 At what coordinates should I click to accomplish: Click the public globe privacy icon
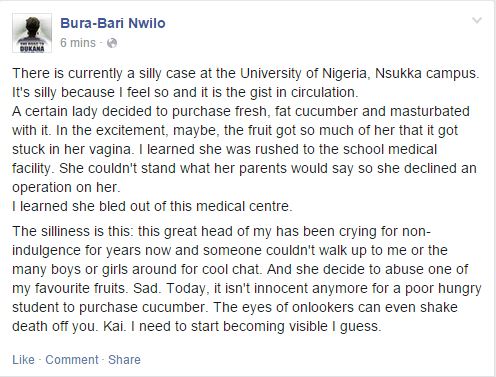[112, 43]
